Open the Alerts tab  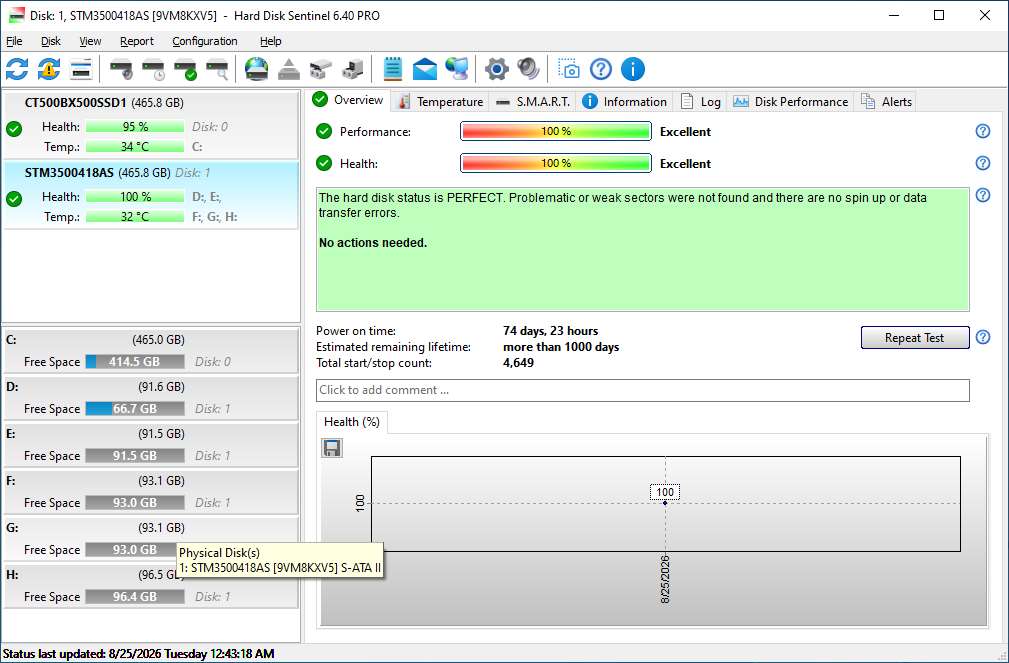click(x=886, y=102)
